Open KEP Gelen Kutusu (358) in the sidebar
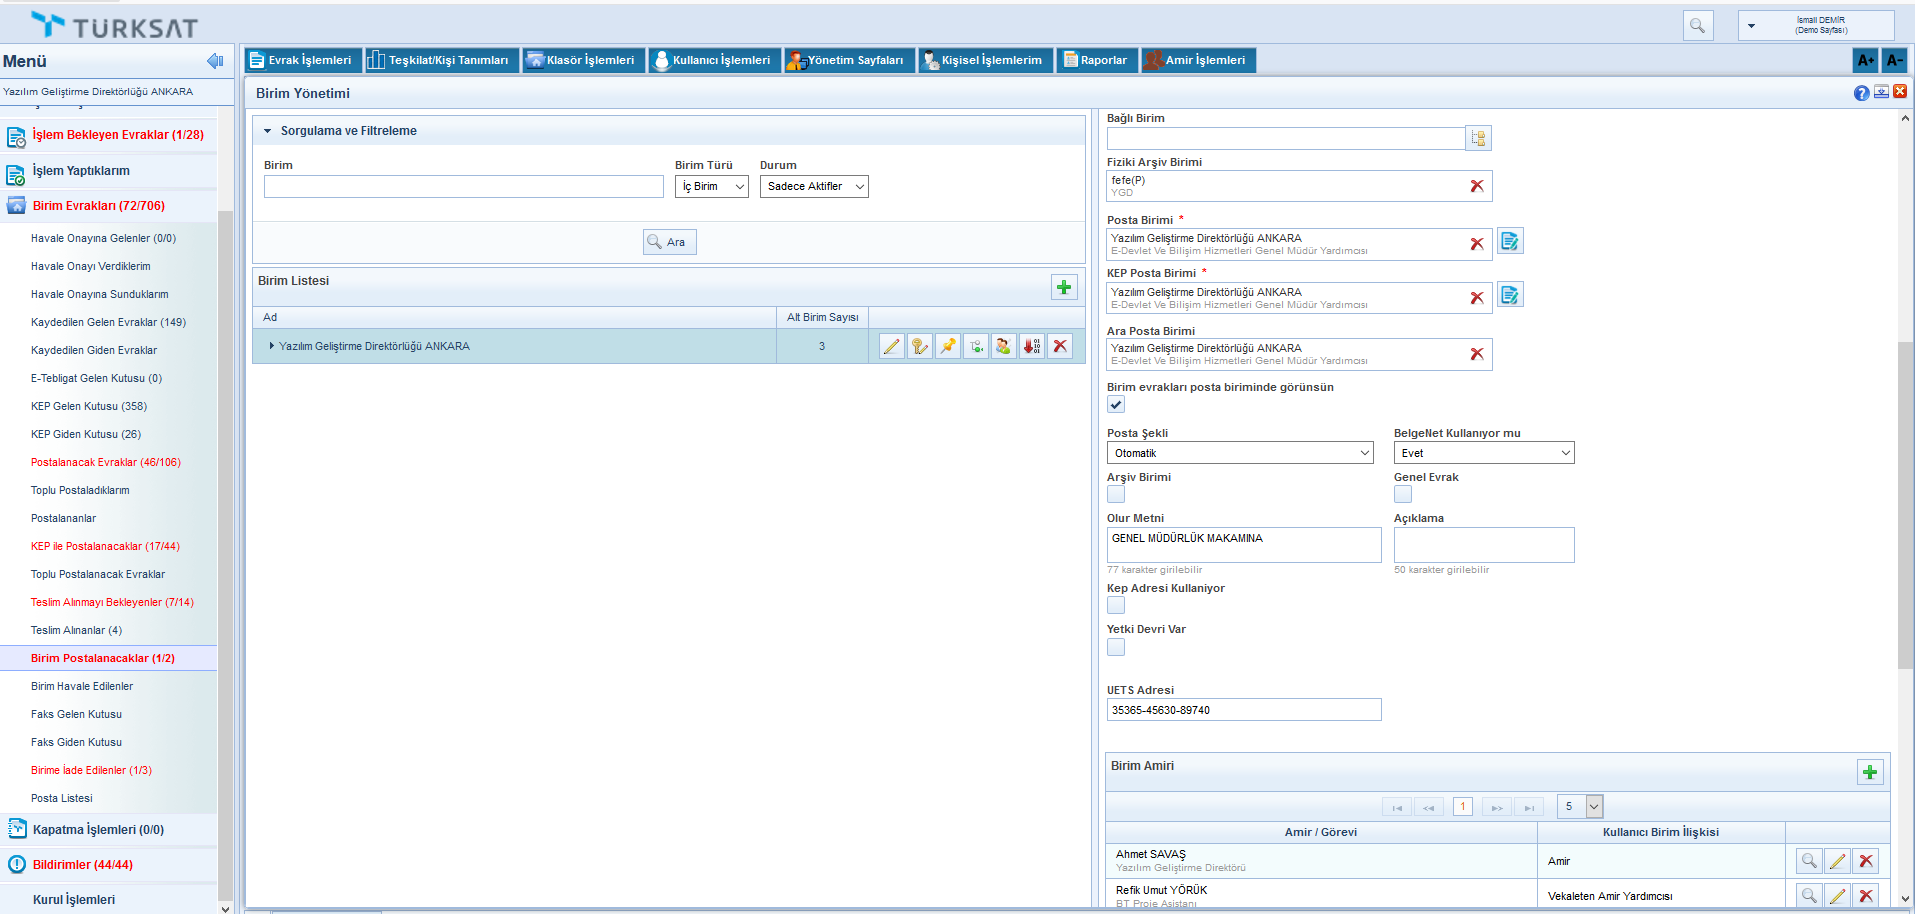This screenshot has height=914, width=1915. point(89,406)
